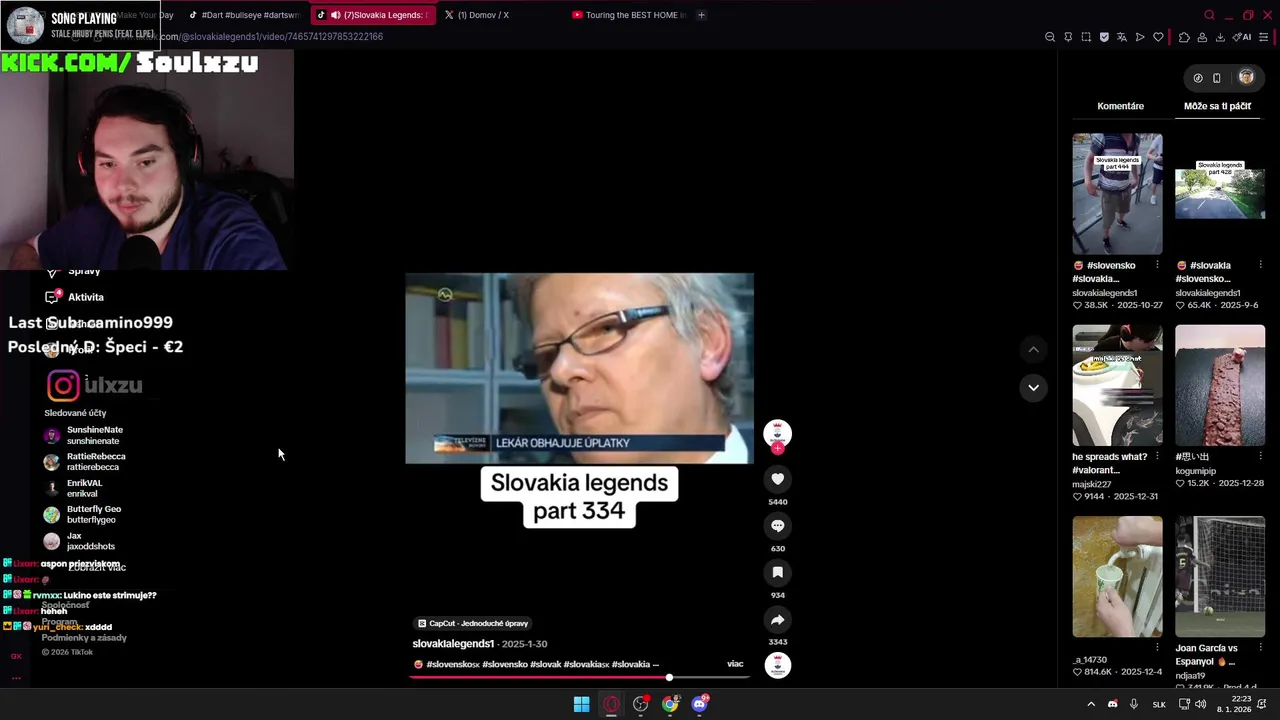This screenshot has height=720, width=1280.
Task: Bookmark the video with the save icon
Action: click(x=777, y=572)
